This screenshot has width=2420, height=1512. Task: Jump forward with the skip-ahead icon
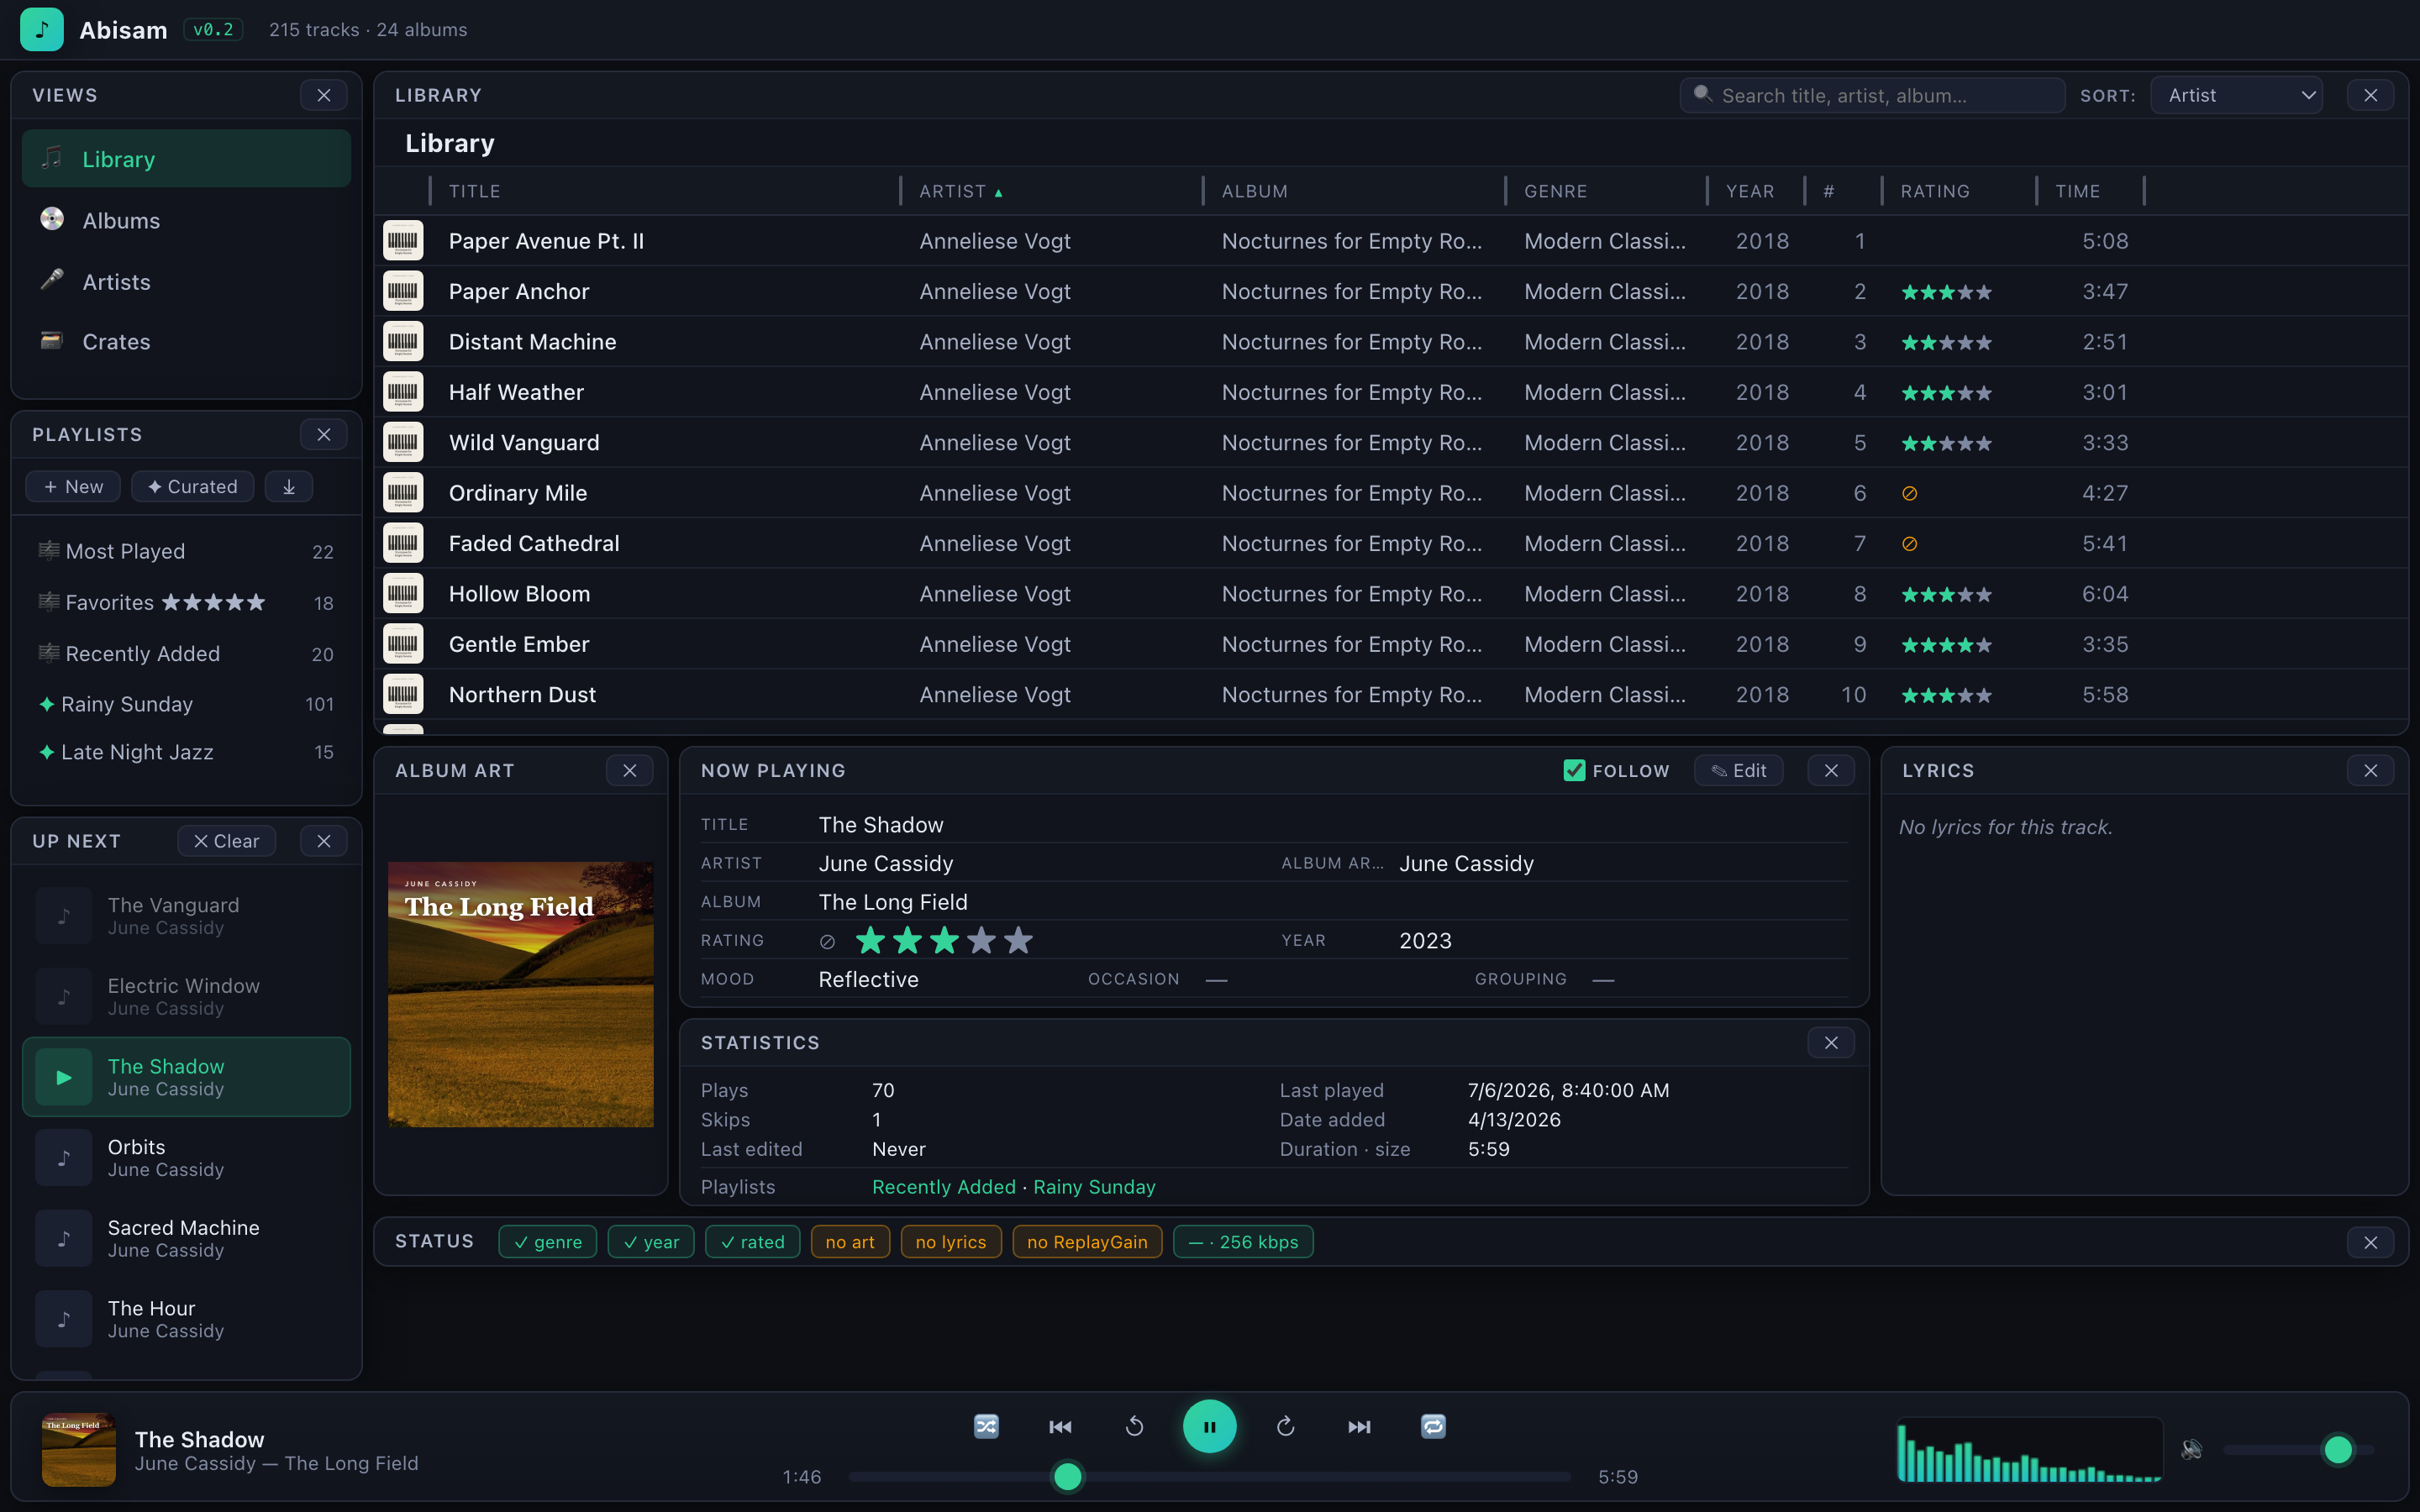pos(1285,1426)
